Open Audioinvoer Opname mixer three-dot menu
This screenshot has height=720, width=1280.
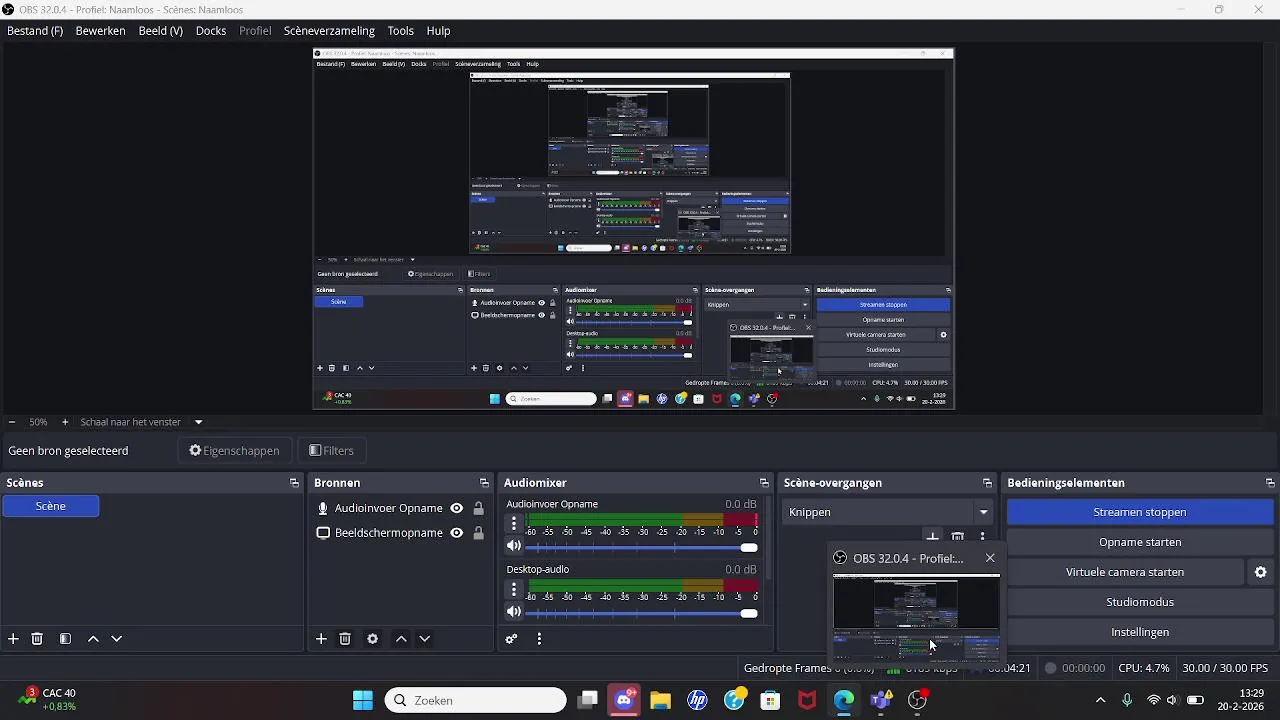click(x=514, y=523)
